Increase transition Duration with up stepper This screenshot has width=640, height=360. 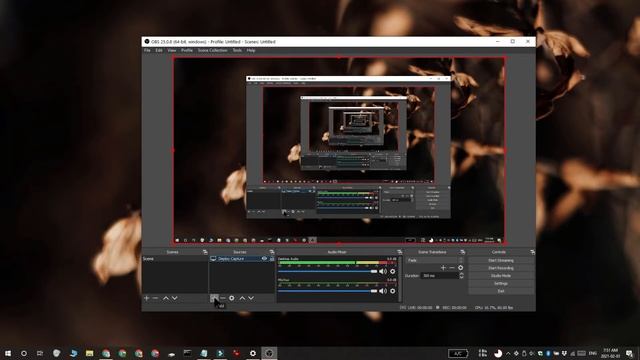click(462, 274)
